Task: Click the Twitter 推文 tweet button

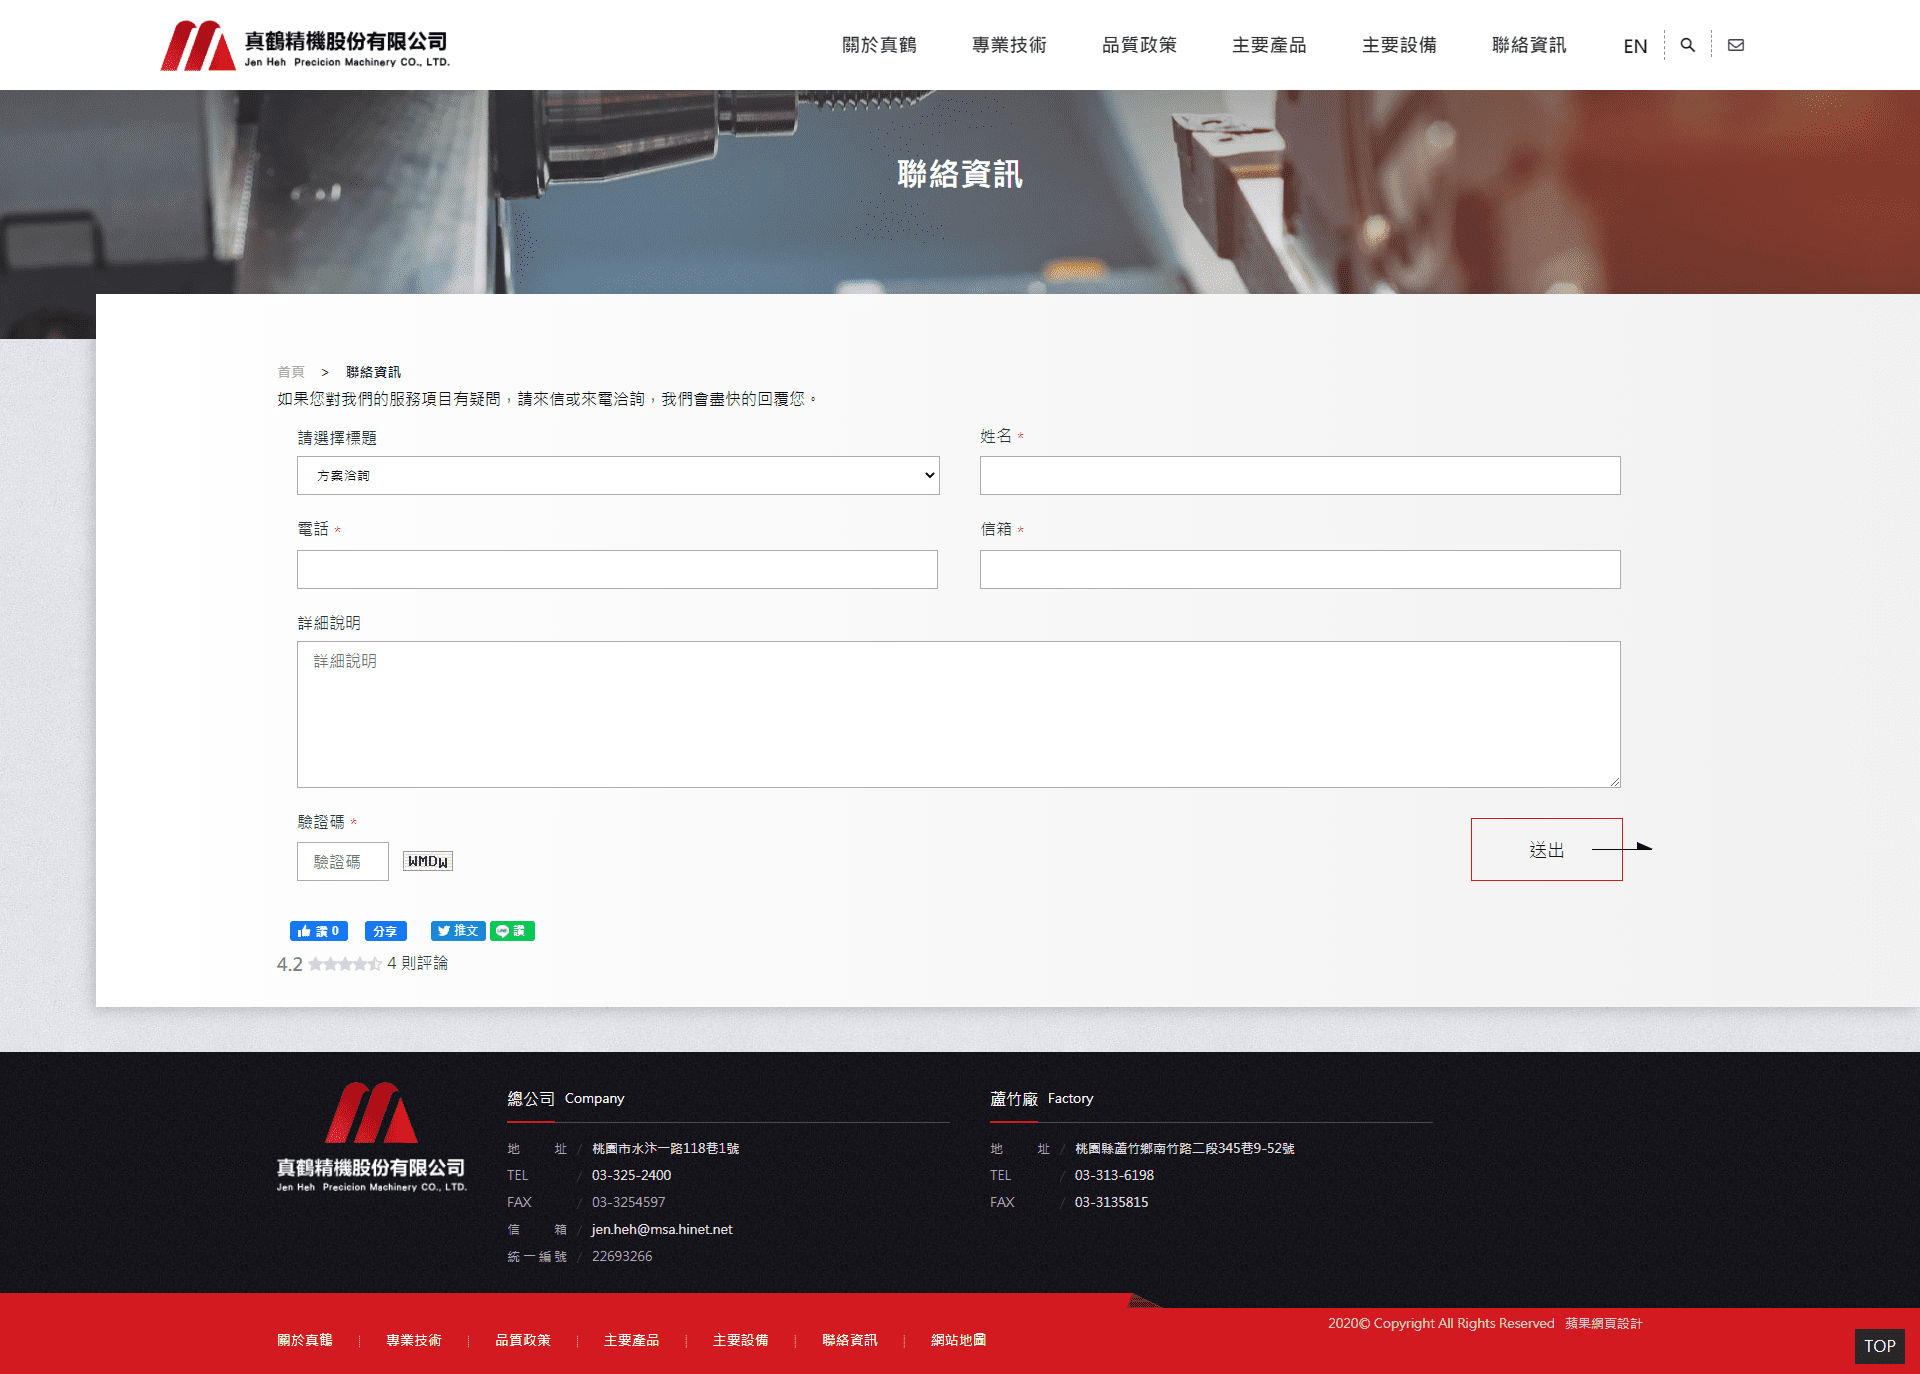Action: point(457,931)
